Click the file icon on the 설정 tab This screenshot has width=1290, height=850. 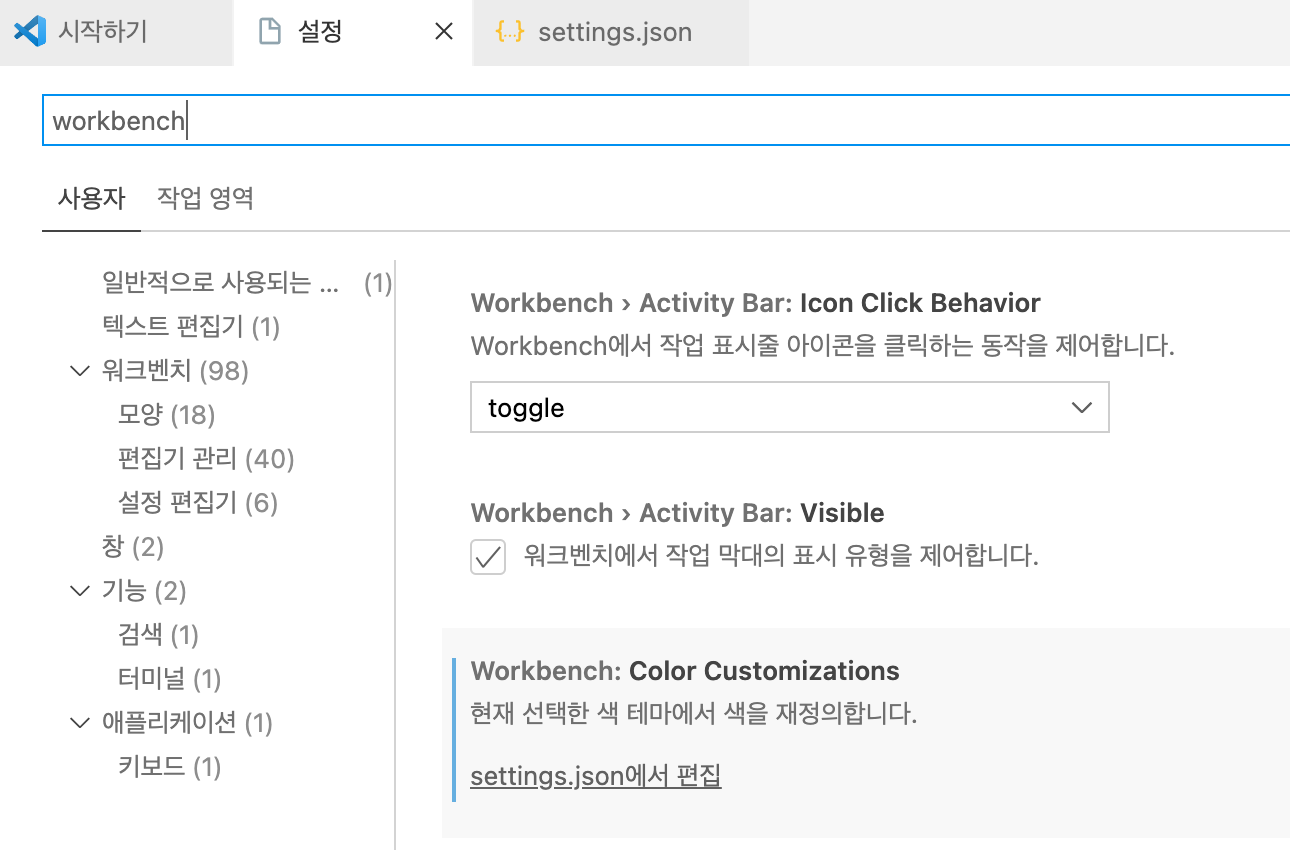click(x=269, y=32)
